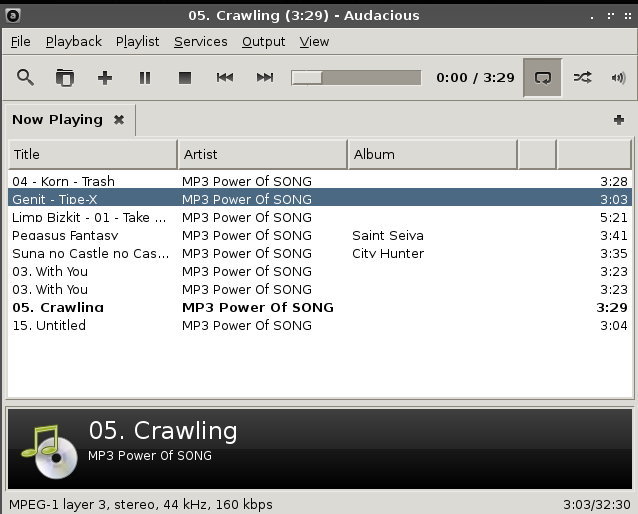The image size is (638, 514).
Task: Skip to the previous track
Action: coord(225,77)
